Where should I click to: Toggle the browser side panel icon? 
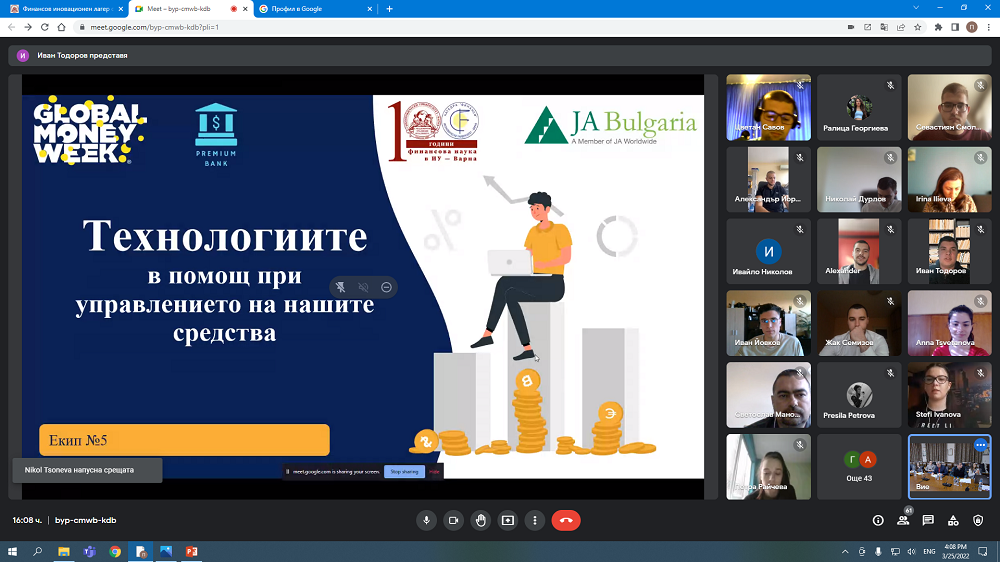(x=955, y=27)
